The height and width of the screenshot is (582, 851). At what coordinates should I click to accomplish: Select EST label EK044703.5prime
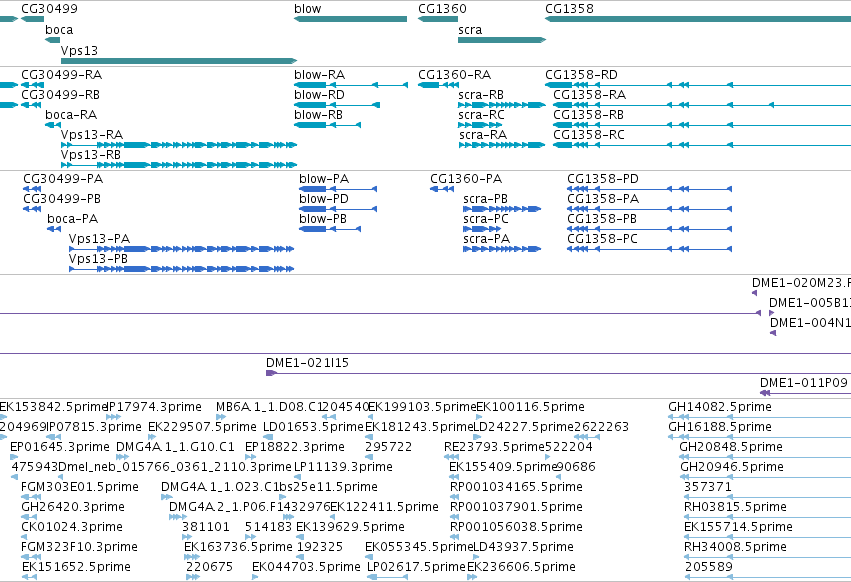tap(306, 567)
